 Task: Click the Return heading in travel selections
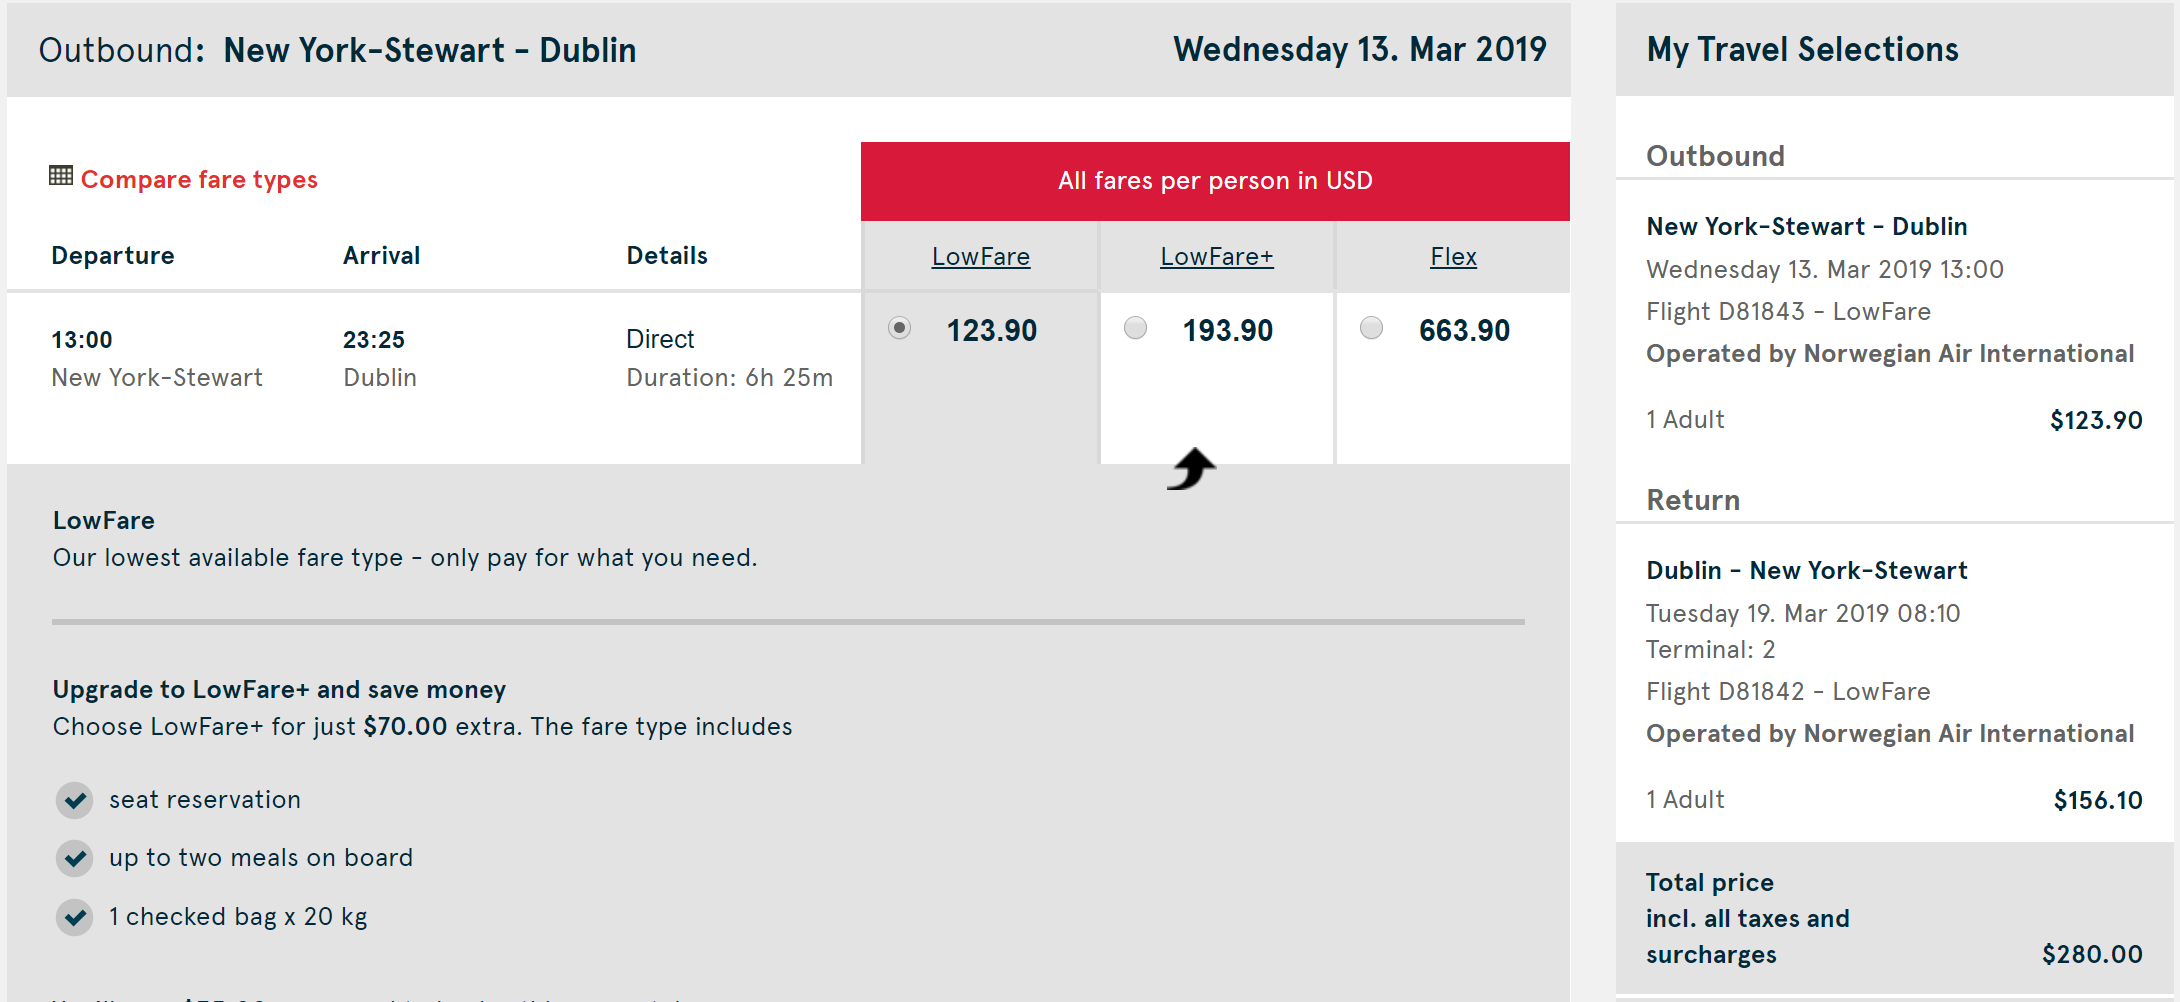(1693, 500)
